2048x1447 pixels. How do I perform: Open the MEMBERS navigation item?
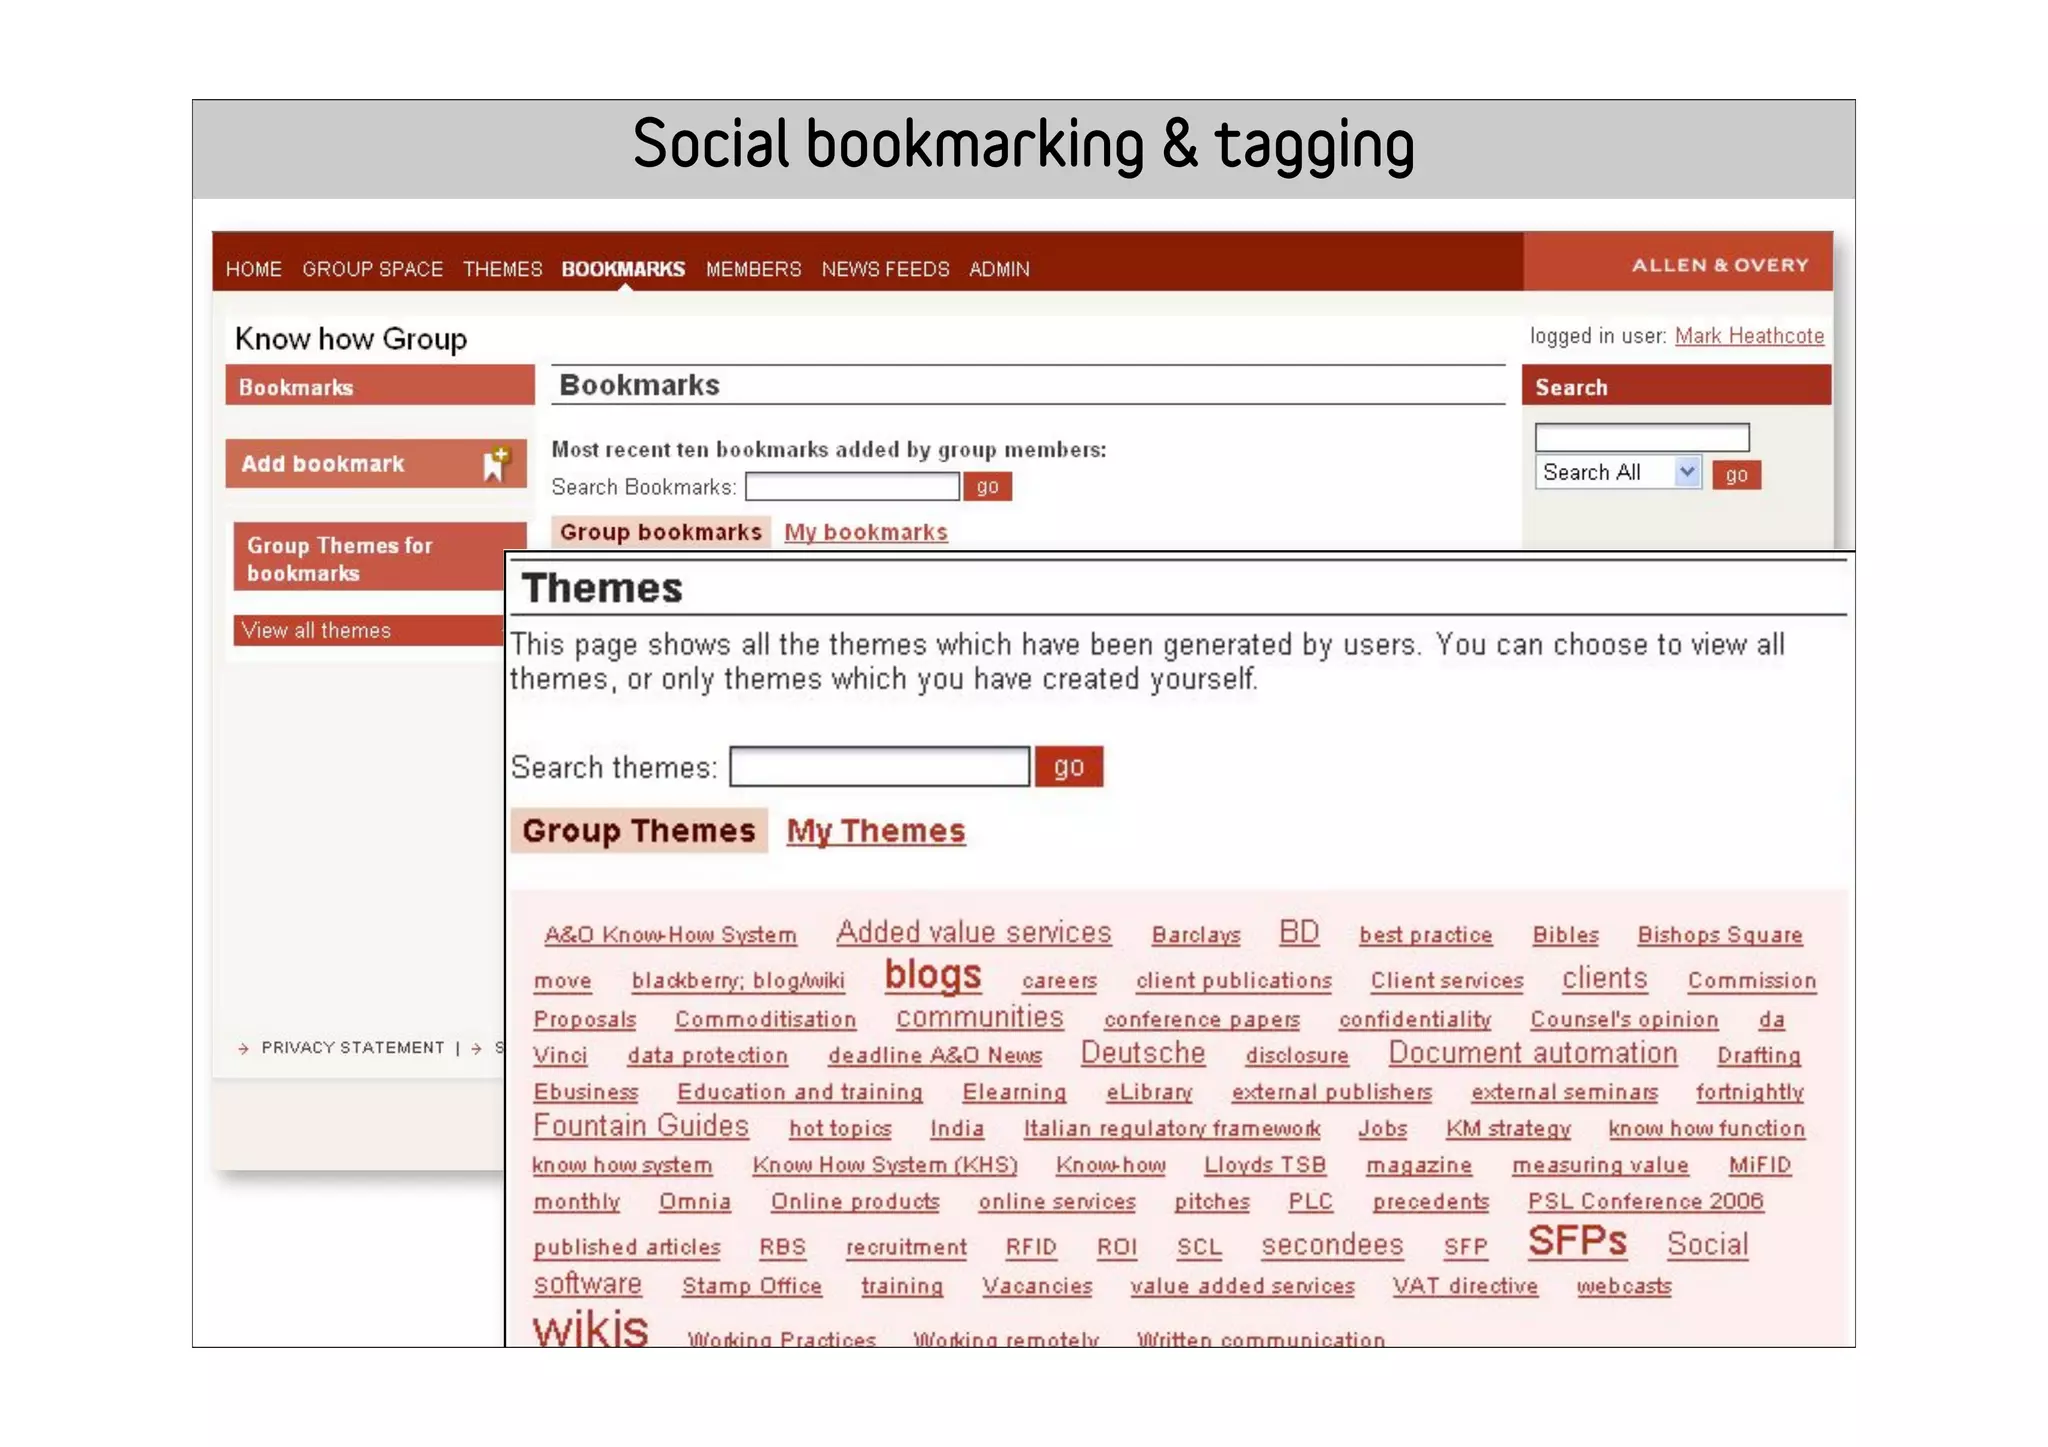coord(753,269)
